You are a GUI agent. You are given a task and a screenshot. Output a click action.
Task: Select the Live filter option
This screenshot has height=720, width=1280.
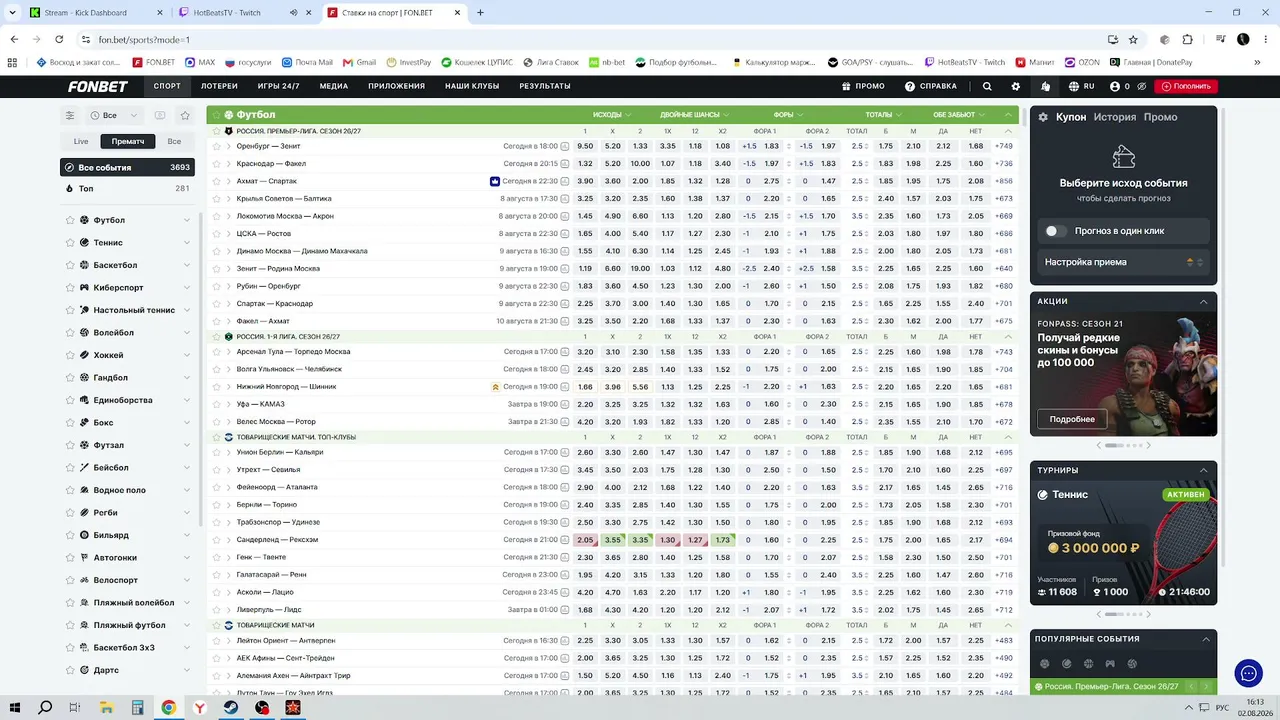pos(81,141)
